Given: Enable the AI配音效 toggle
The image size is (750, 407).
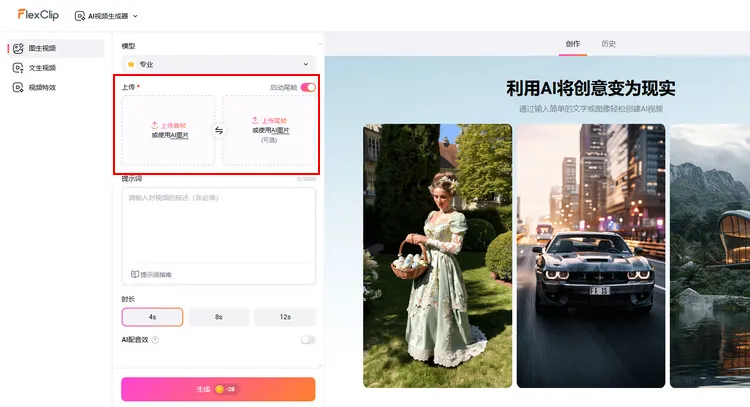Looking at the screenshot, I should 308,340.
